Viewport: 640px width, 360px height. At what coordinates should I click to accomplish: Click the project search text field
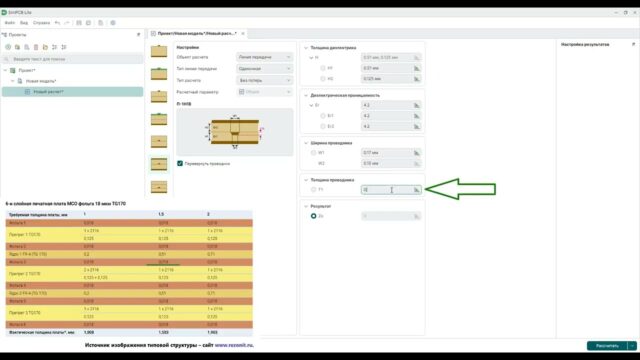tap(73, 59)
